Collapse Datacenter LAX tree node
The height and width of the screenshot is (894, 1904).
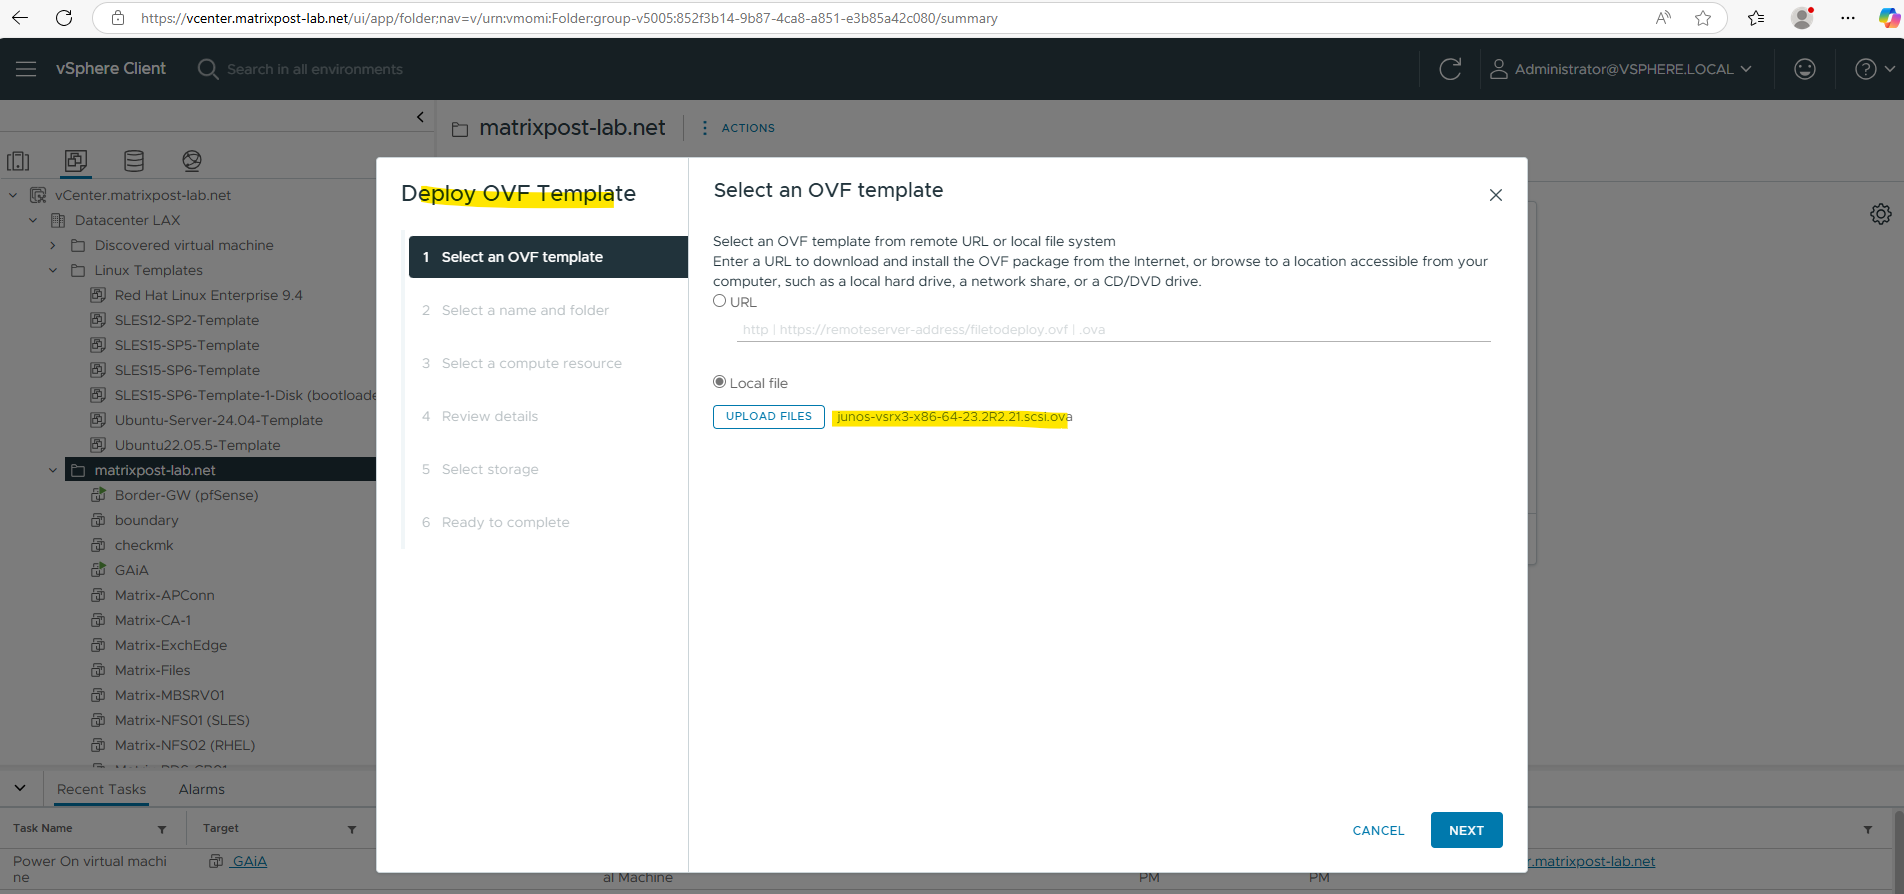(x=33, y=220)
